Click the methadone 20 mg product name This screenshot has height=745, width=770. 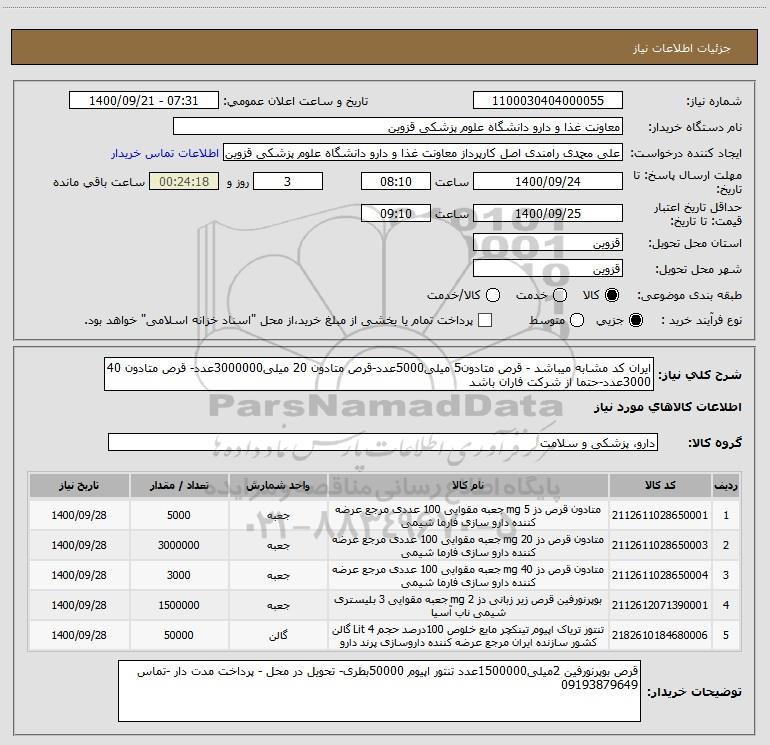point(468,546)
